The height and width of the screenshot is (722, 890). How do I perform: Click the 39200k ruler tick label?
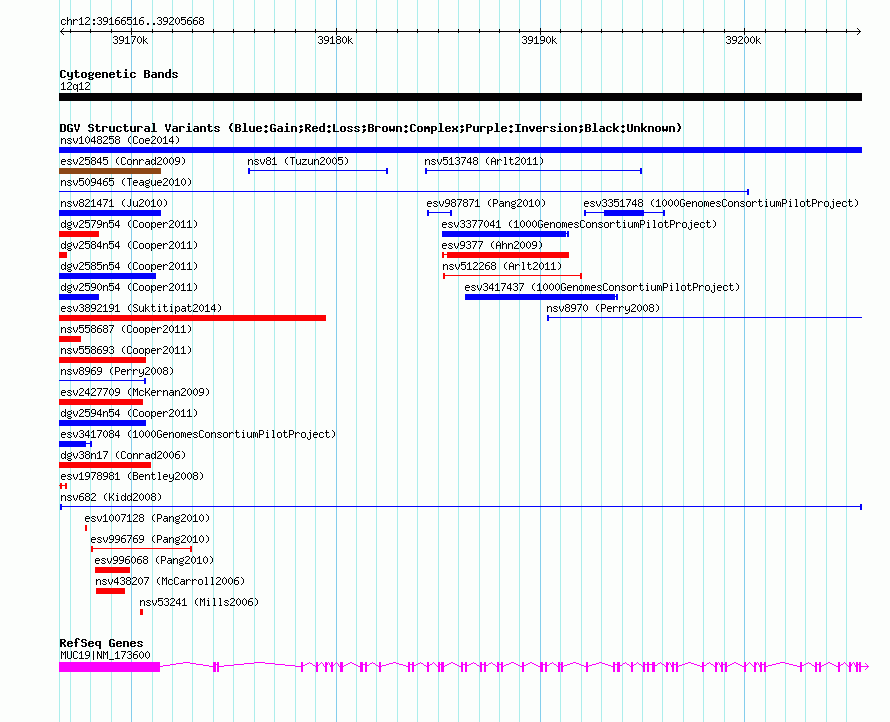tap(743, 40)
